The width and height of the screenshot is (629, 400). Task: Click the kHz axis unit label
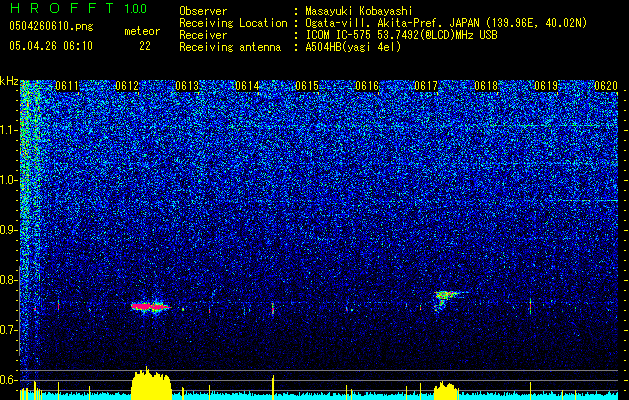coord(9,81)
